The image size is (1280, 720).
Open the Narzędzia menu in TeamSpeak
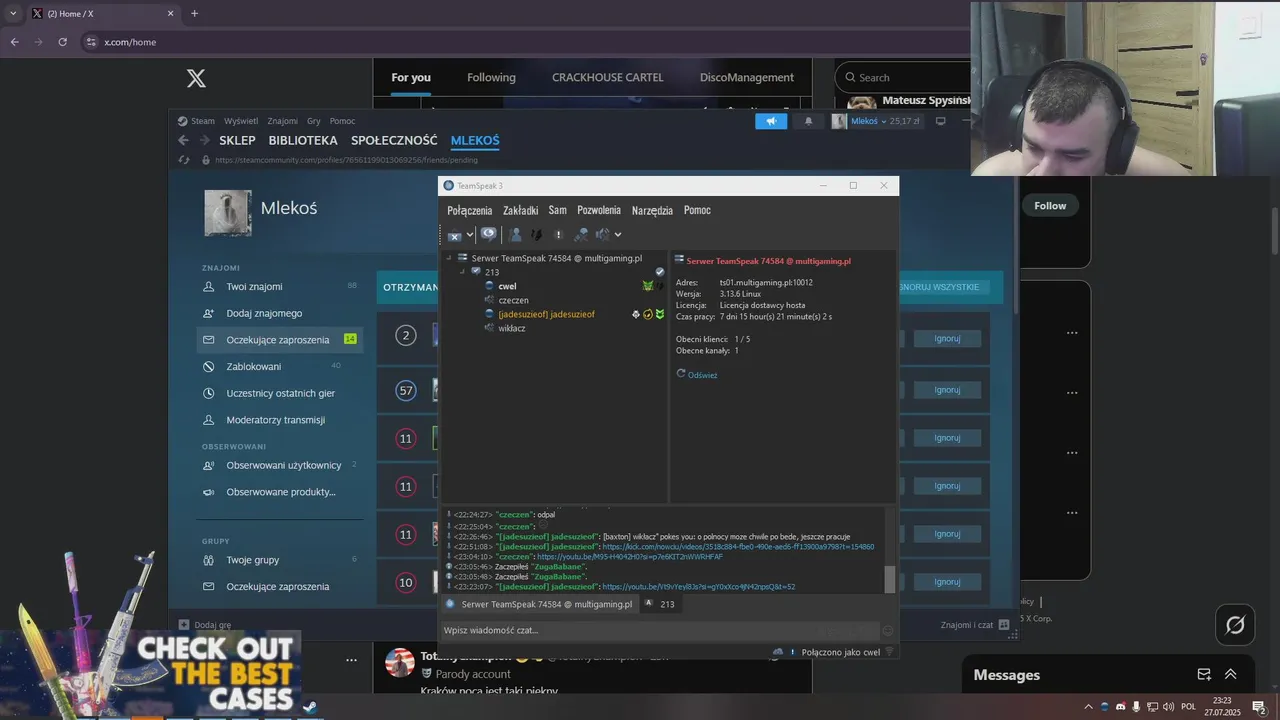tap(652, 210)
